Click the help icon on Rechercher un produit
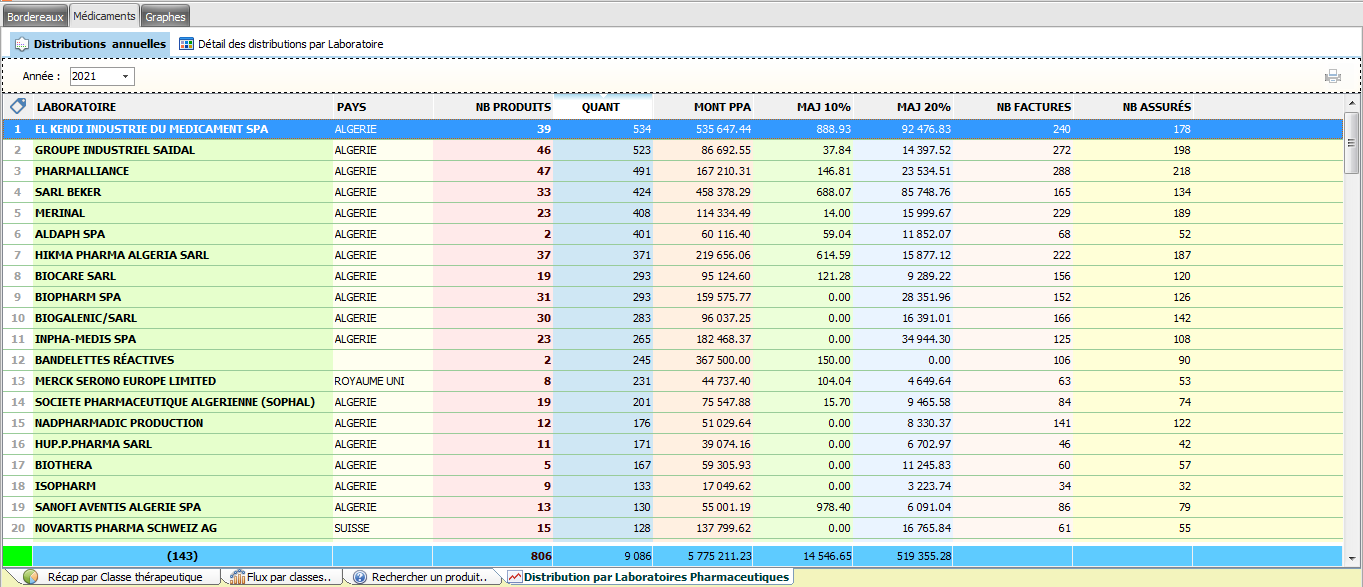Screen dimensions: 1363x587 (x=360, y=577)
